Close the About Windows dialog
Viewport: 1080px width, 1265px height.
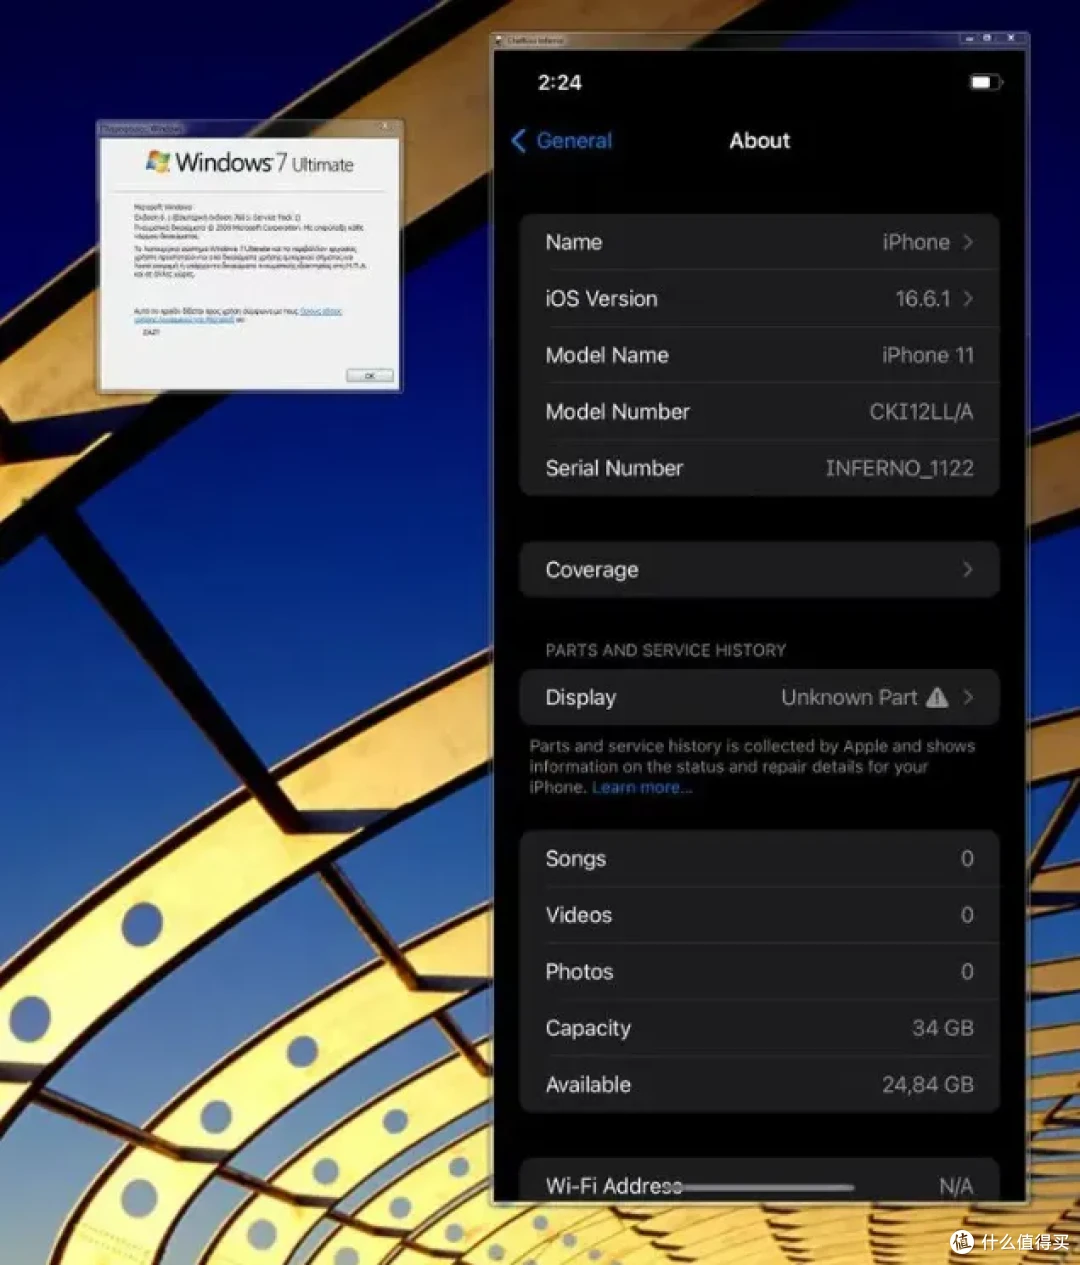pos(385,127)
